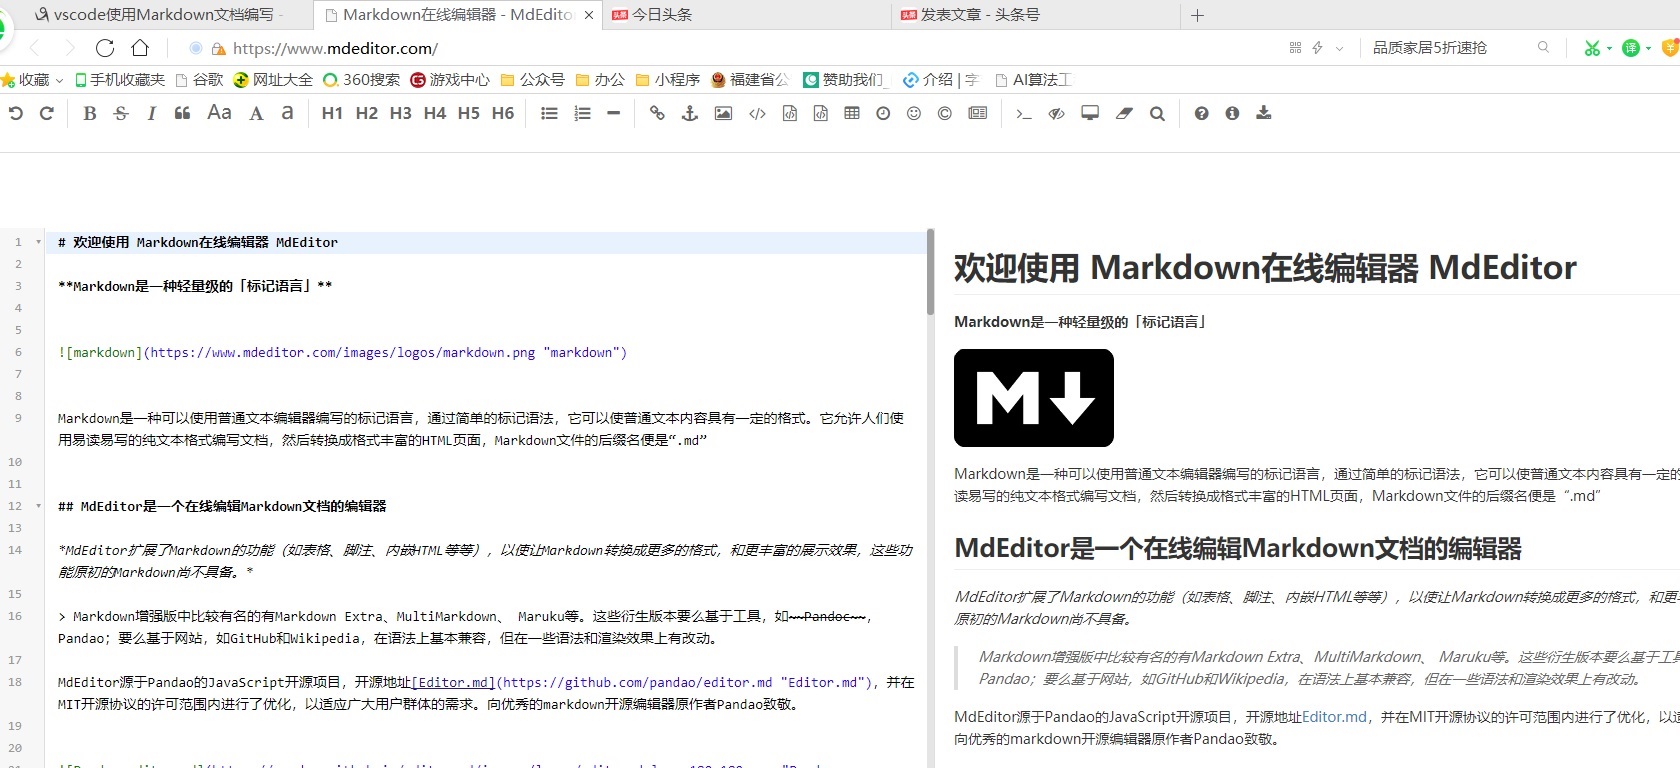The width and height of the screenshot is (1680, 768).
Task: Insert H3 heading
Action: pos(400,114)
